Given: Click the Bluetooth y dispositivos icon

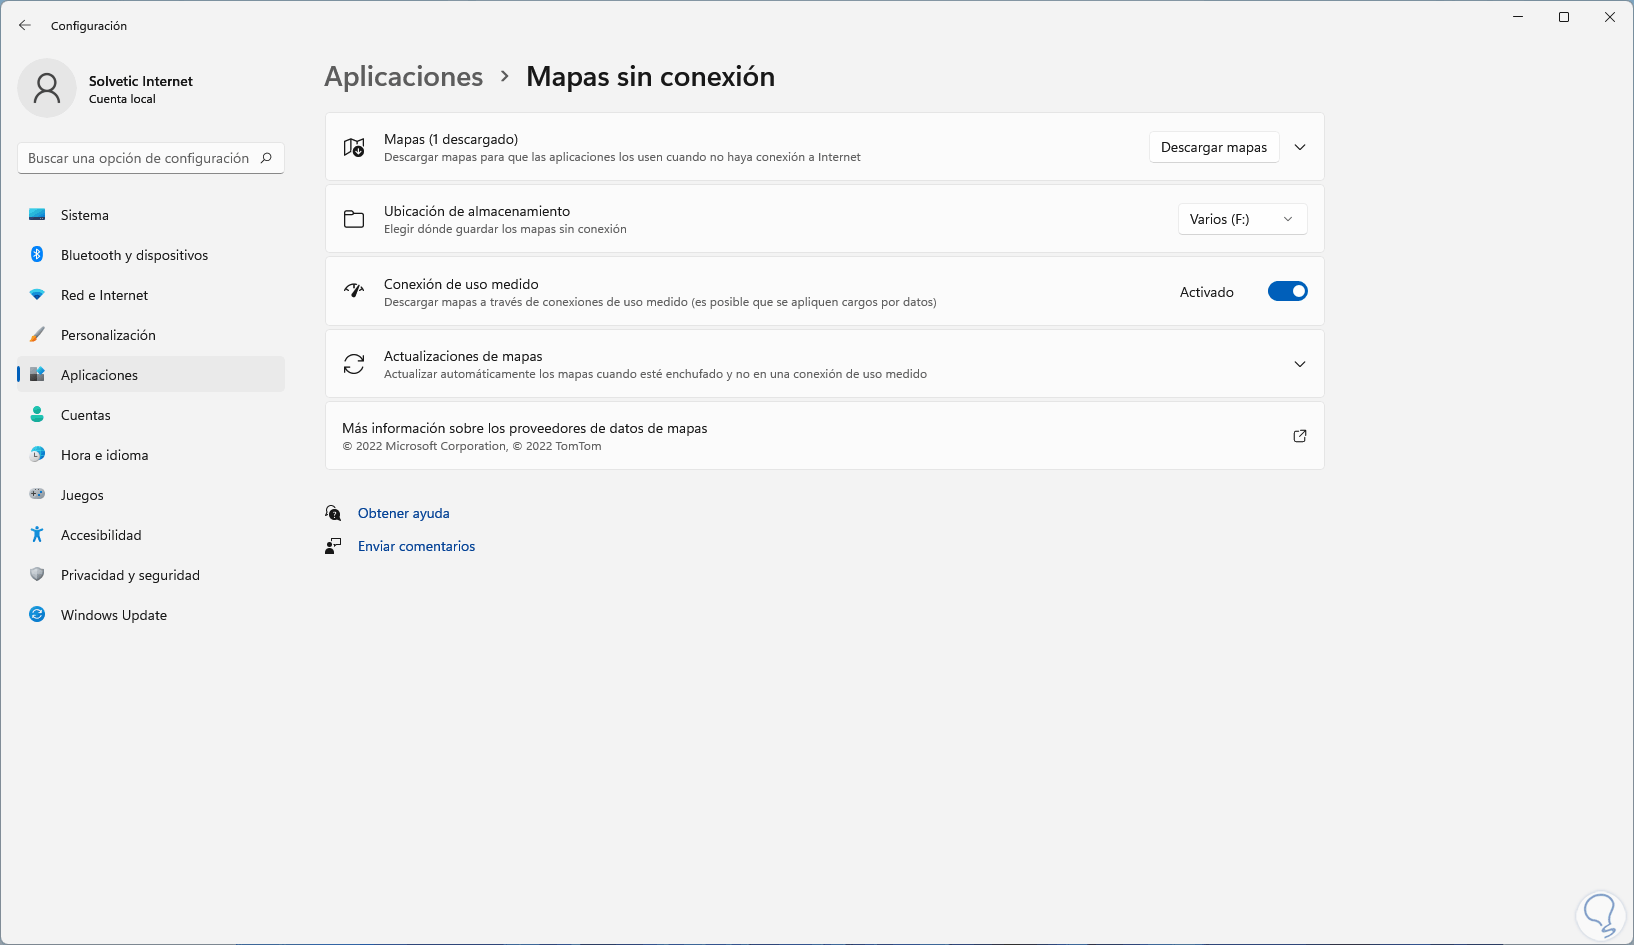Looking at the screenshot, I should (x=37, y=255).
